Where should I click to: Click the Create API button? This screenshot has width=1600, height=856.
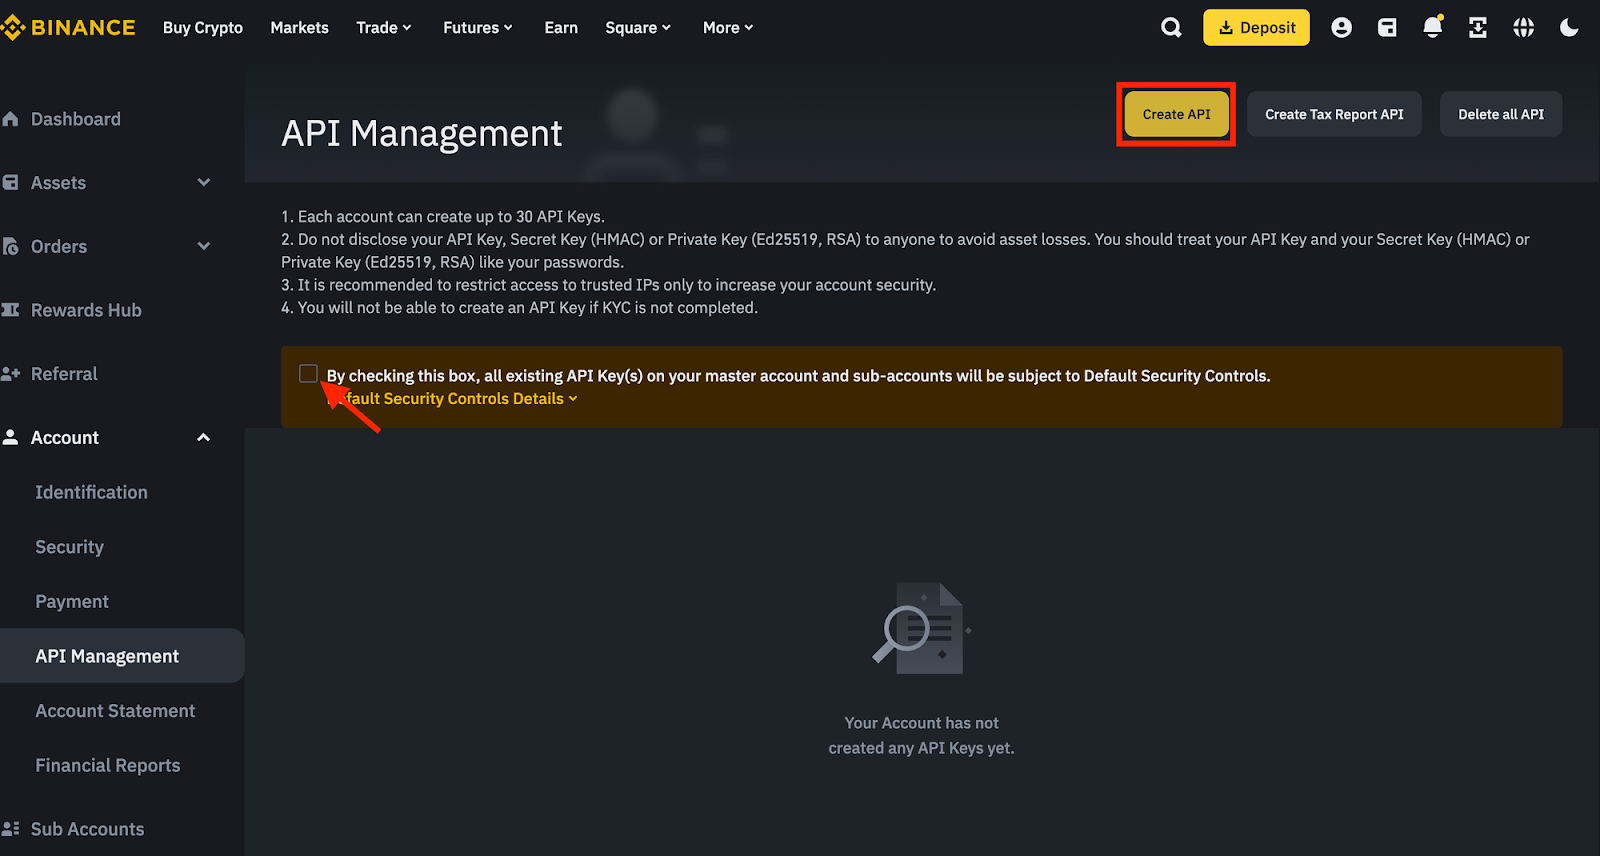tap(1176, 114)
